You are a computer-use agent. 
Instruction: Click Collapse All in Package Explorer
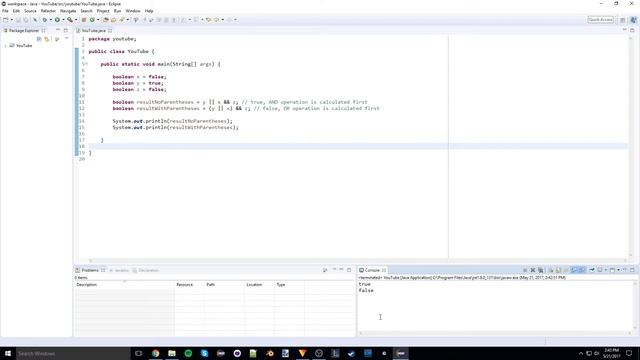[39, 39]
